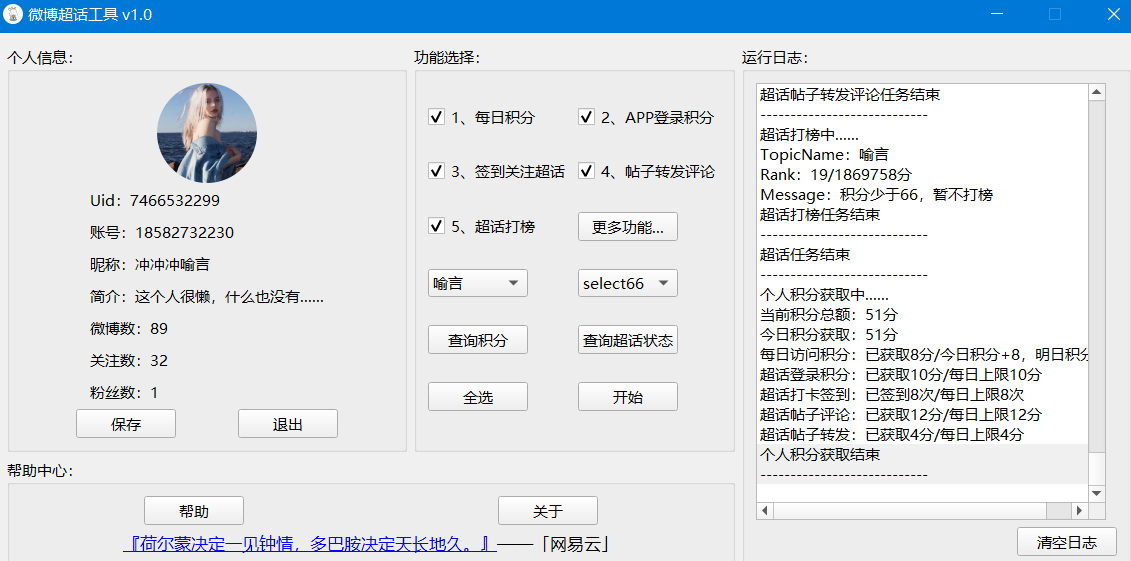Image resolution: width=1131 pixels, height=561 pixels.
Task: Click the Uid: 7466532299 text
Action: (x=155, y=200)
